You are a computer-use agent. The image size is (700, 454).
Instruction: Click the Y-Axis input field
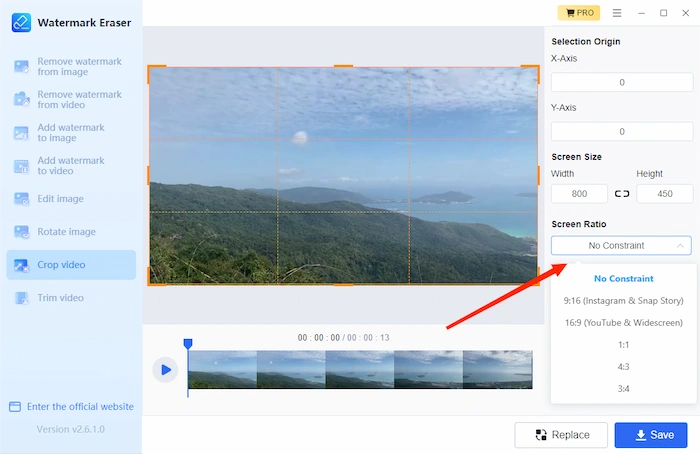622,132
